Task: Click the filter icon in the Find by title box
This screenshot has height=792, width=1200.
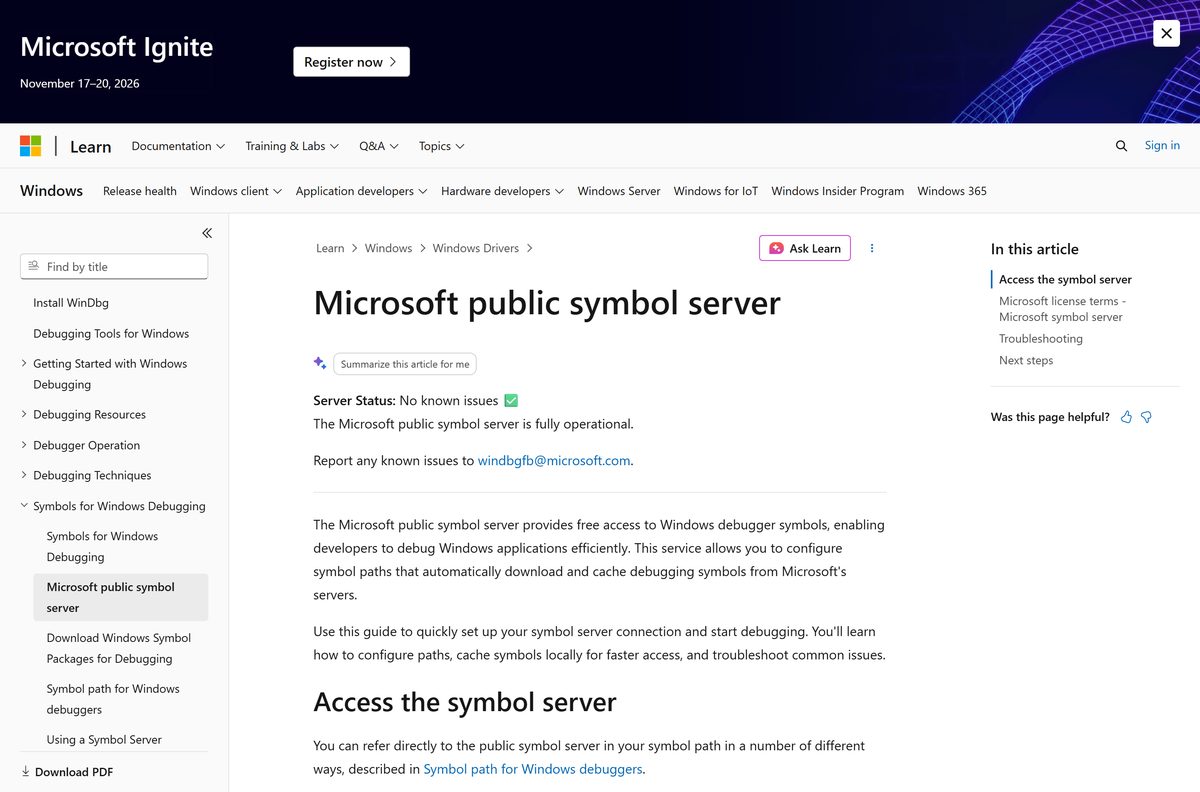Action: pyautogui.click(x=34, y=266)
